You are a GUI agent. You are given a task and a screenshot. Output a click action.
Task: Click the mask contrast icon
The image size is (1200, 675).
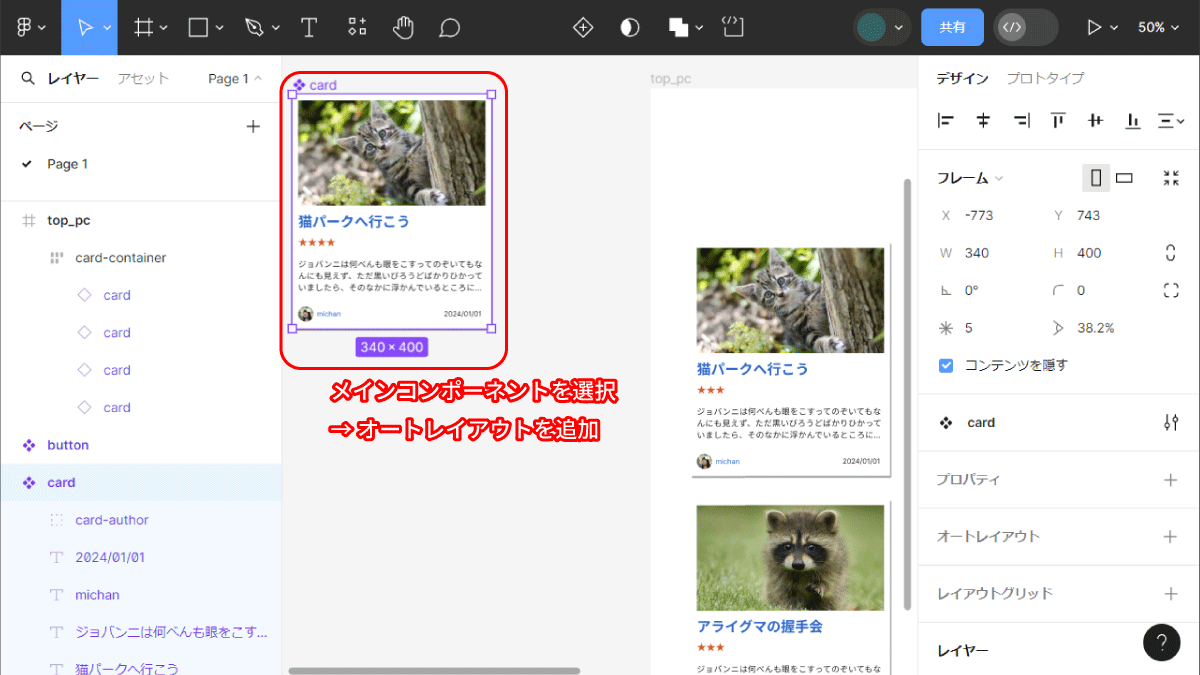point(630,27)
